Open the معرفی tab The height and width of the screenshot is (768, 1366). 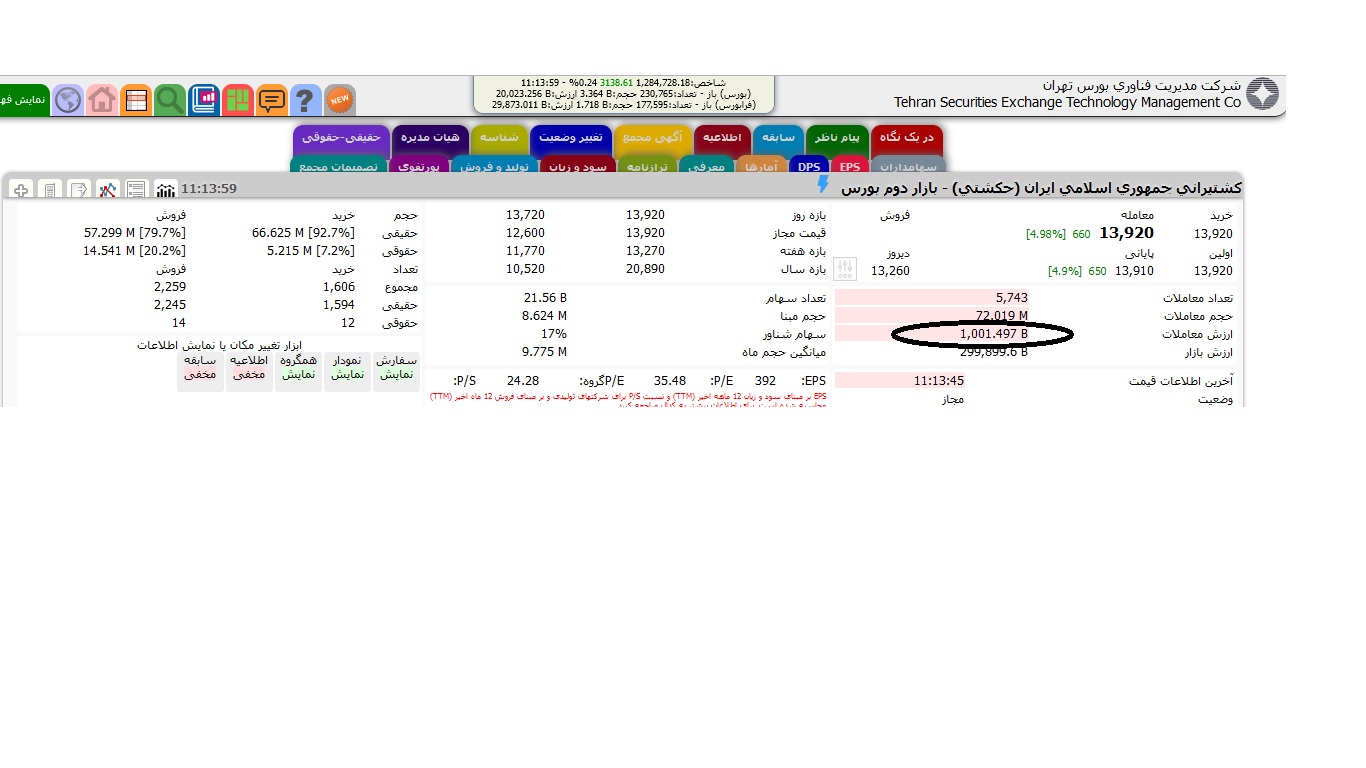[706, 165]
